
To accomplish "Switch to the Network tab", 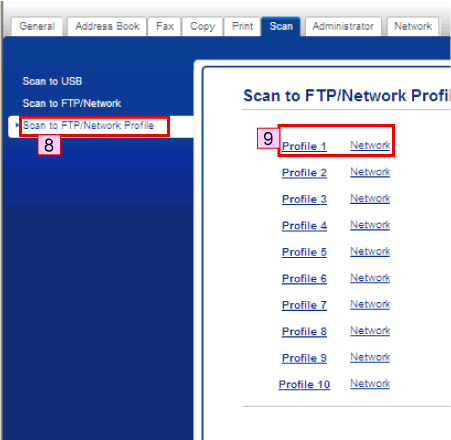I will click(x=413, y=26).
